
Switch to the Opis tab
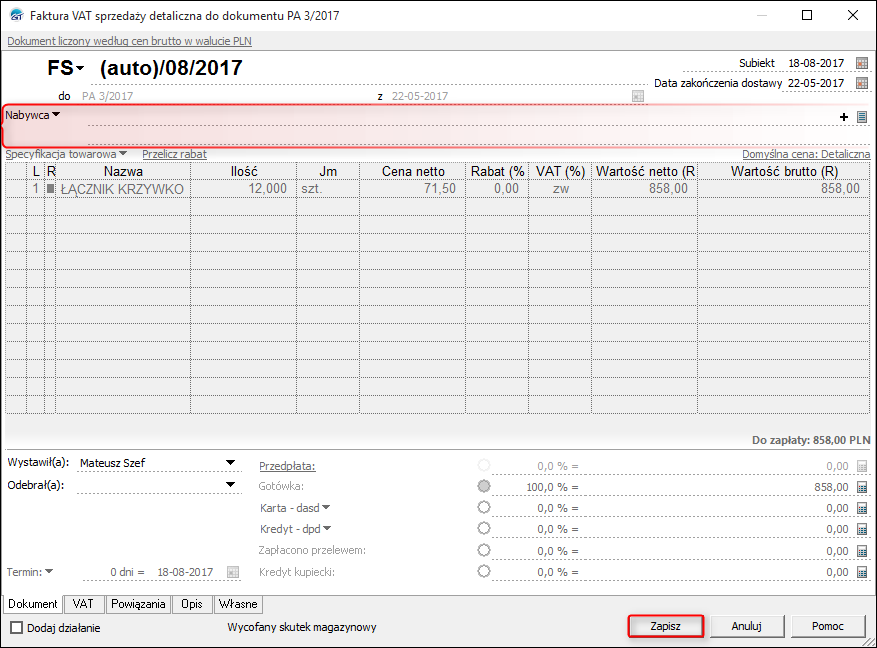192,604
